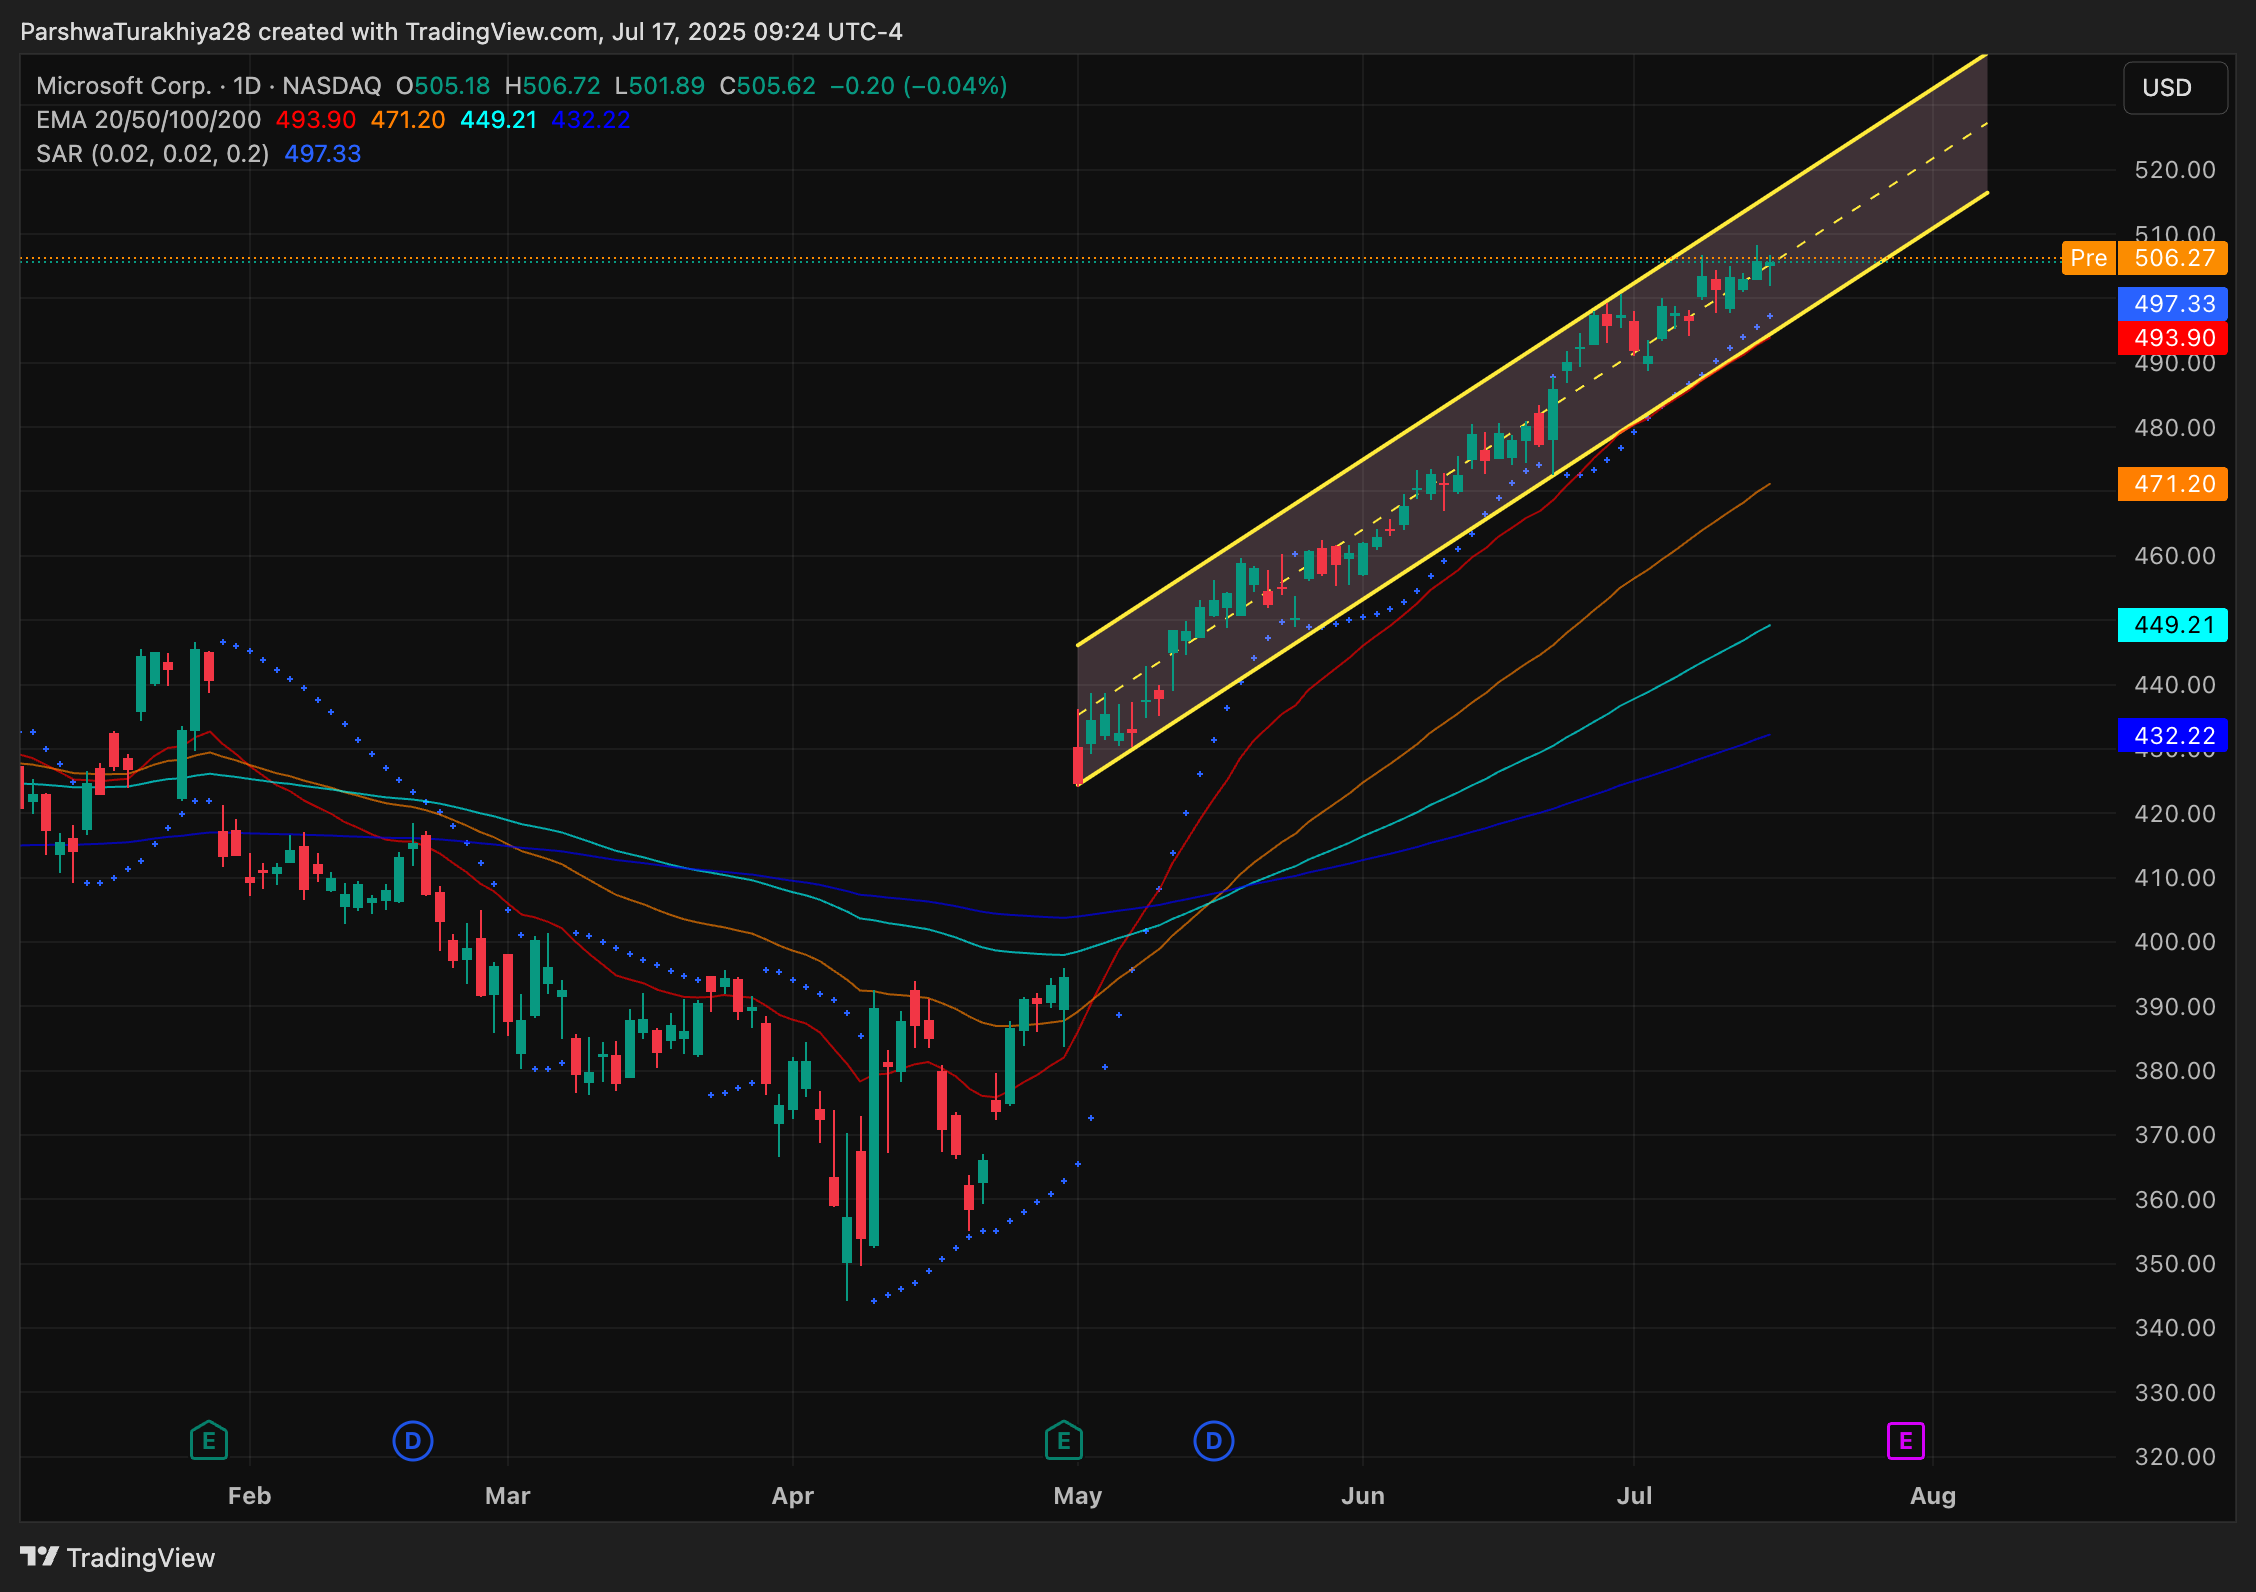The width and height of the screenshot is (2256, 1592).
Task: Open the USD currency selector
Action: pos(2175,88)
